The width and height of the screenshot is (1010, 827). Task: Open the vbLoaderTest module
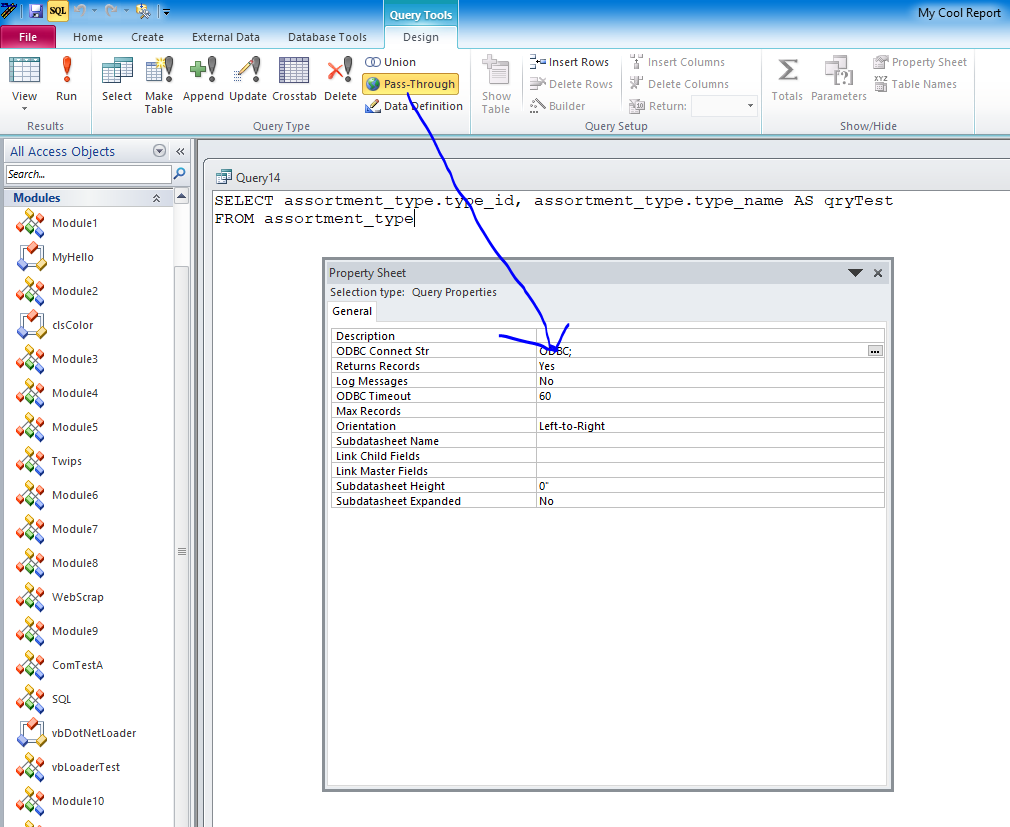tap(86, 767)
